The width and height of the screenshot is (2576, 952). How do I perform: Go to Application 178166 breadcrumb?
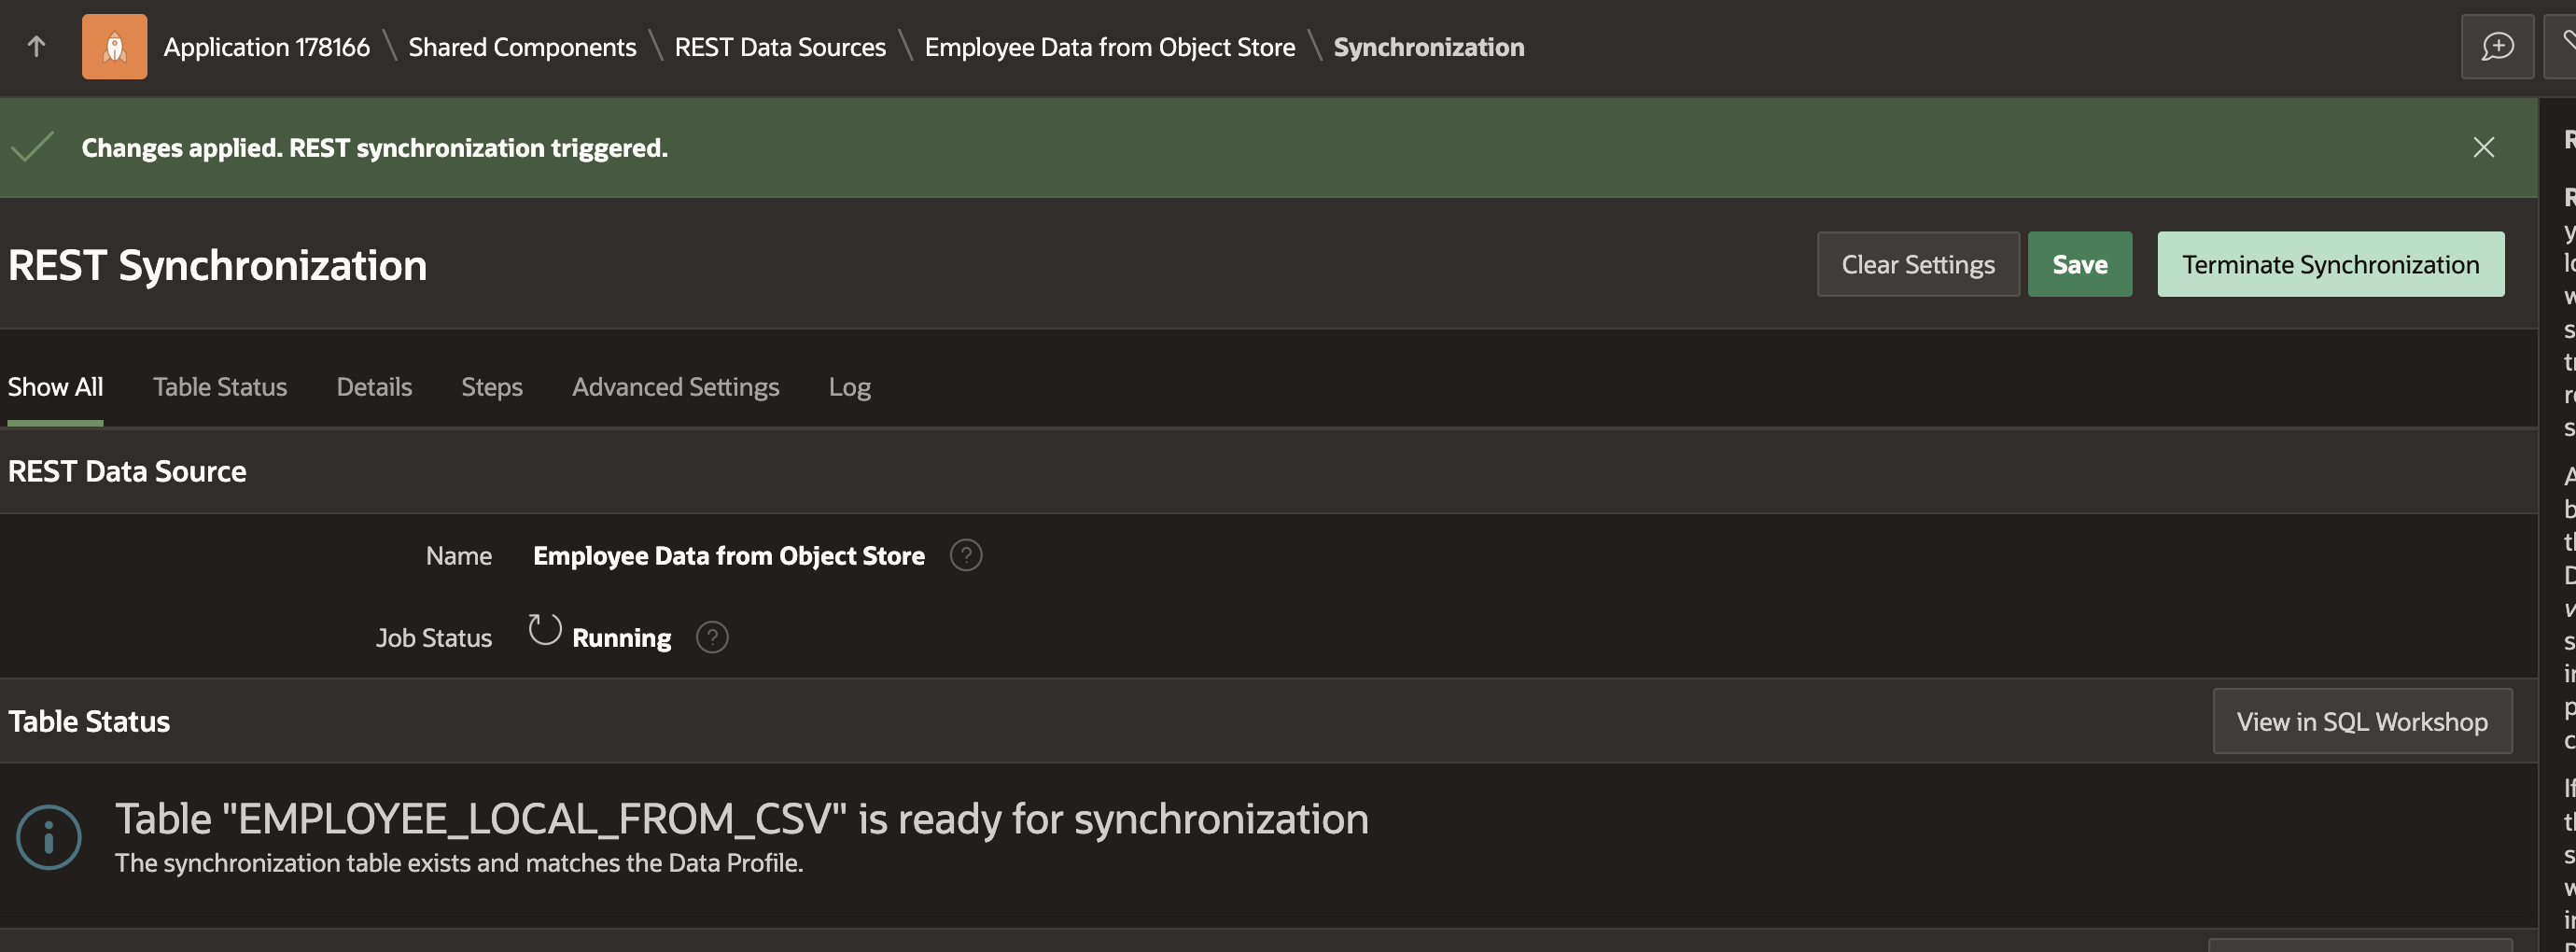pyautogui.click(x=266, y=47)
